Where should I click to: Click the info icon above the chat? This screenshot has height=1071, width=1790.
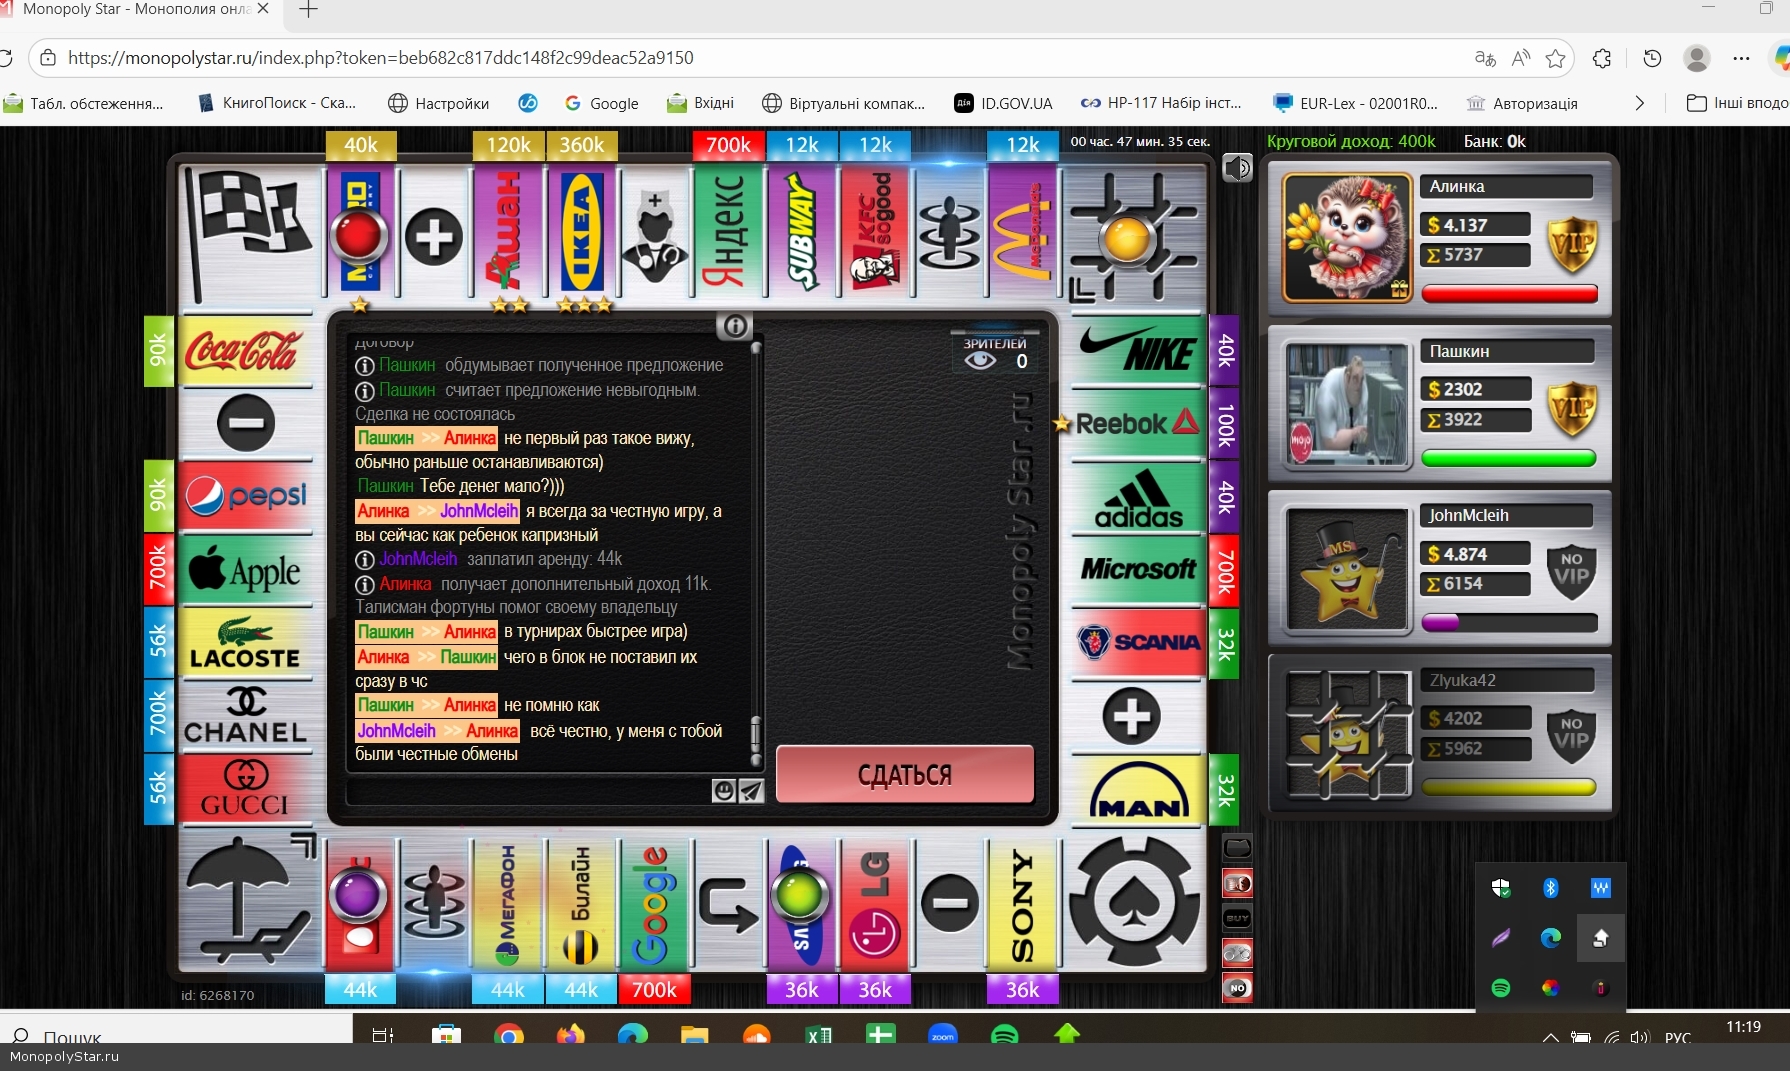point(735,326)
